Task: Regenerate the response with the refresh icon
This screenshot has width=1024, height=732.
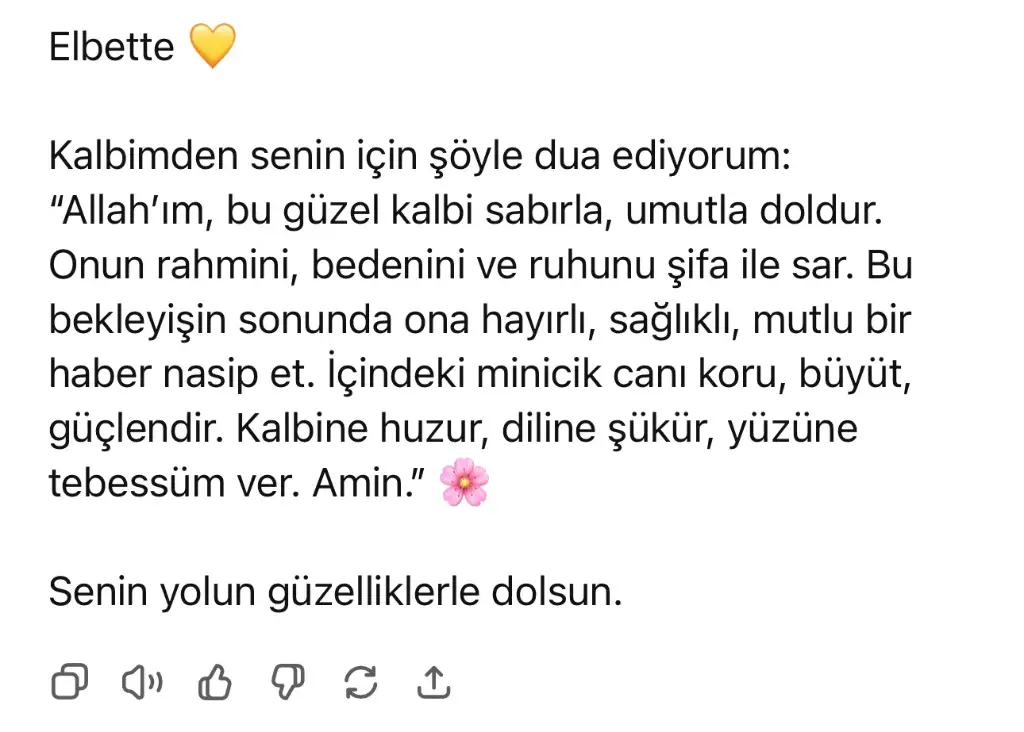Action: tap(360, 682)
